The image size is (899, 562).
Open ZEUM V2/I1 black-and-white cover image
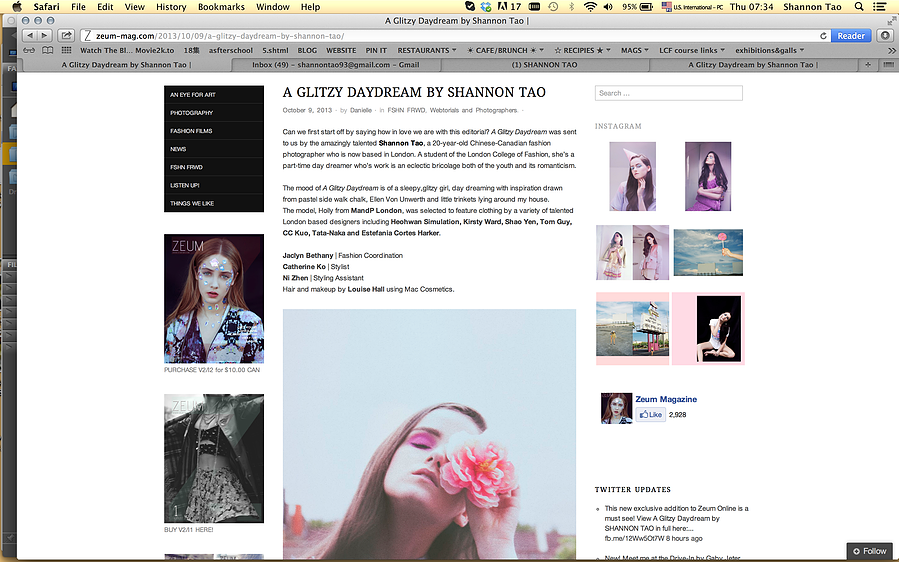pyautogui.click(x=214, y=458)
